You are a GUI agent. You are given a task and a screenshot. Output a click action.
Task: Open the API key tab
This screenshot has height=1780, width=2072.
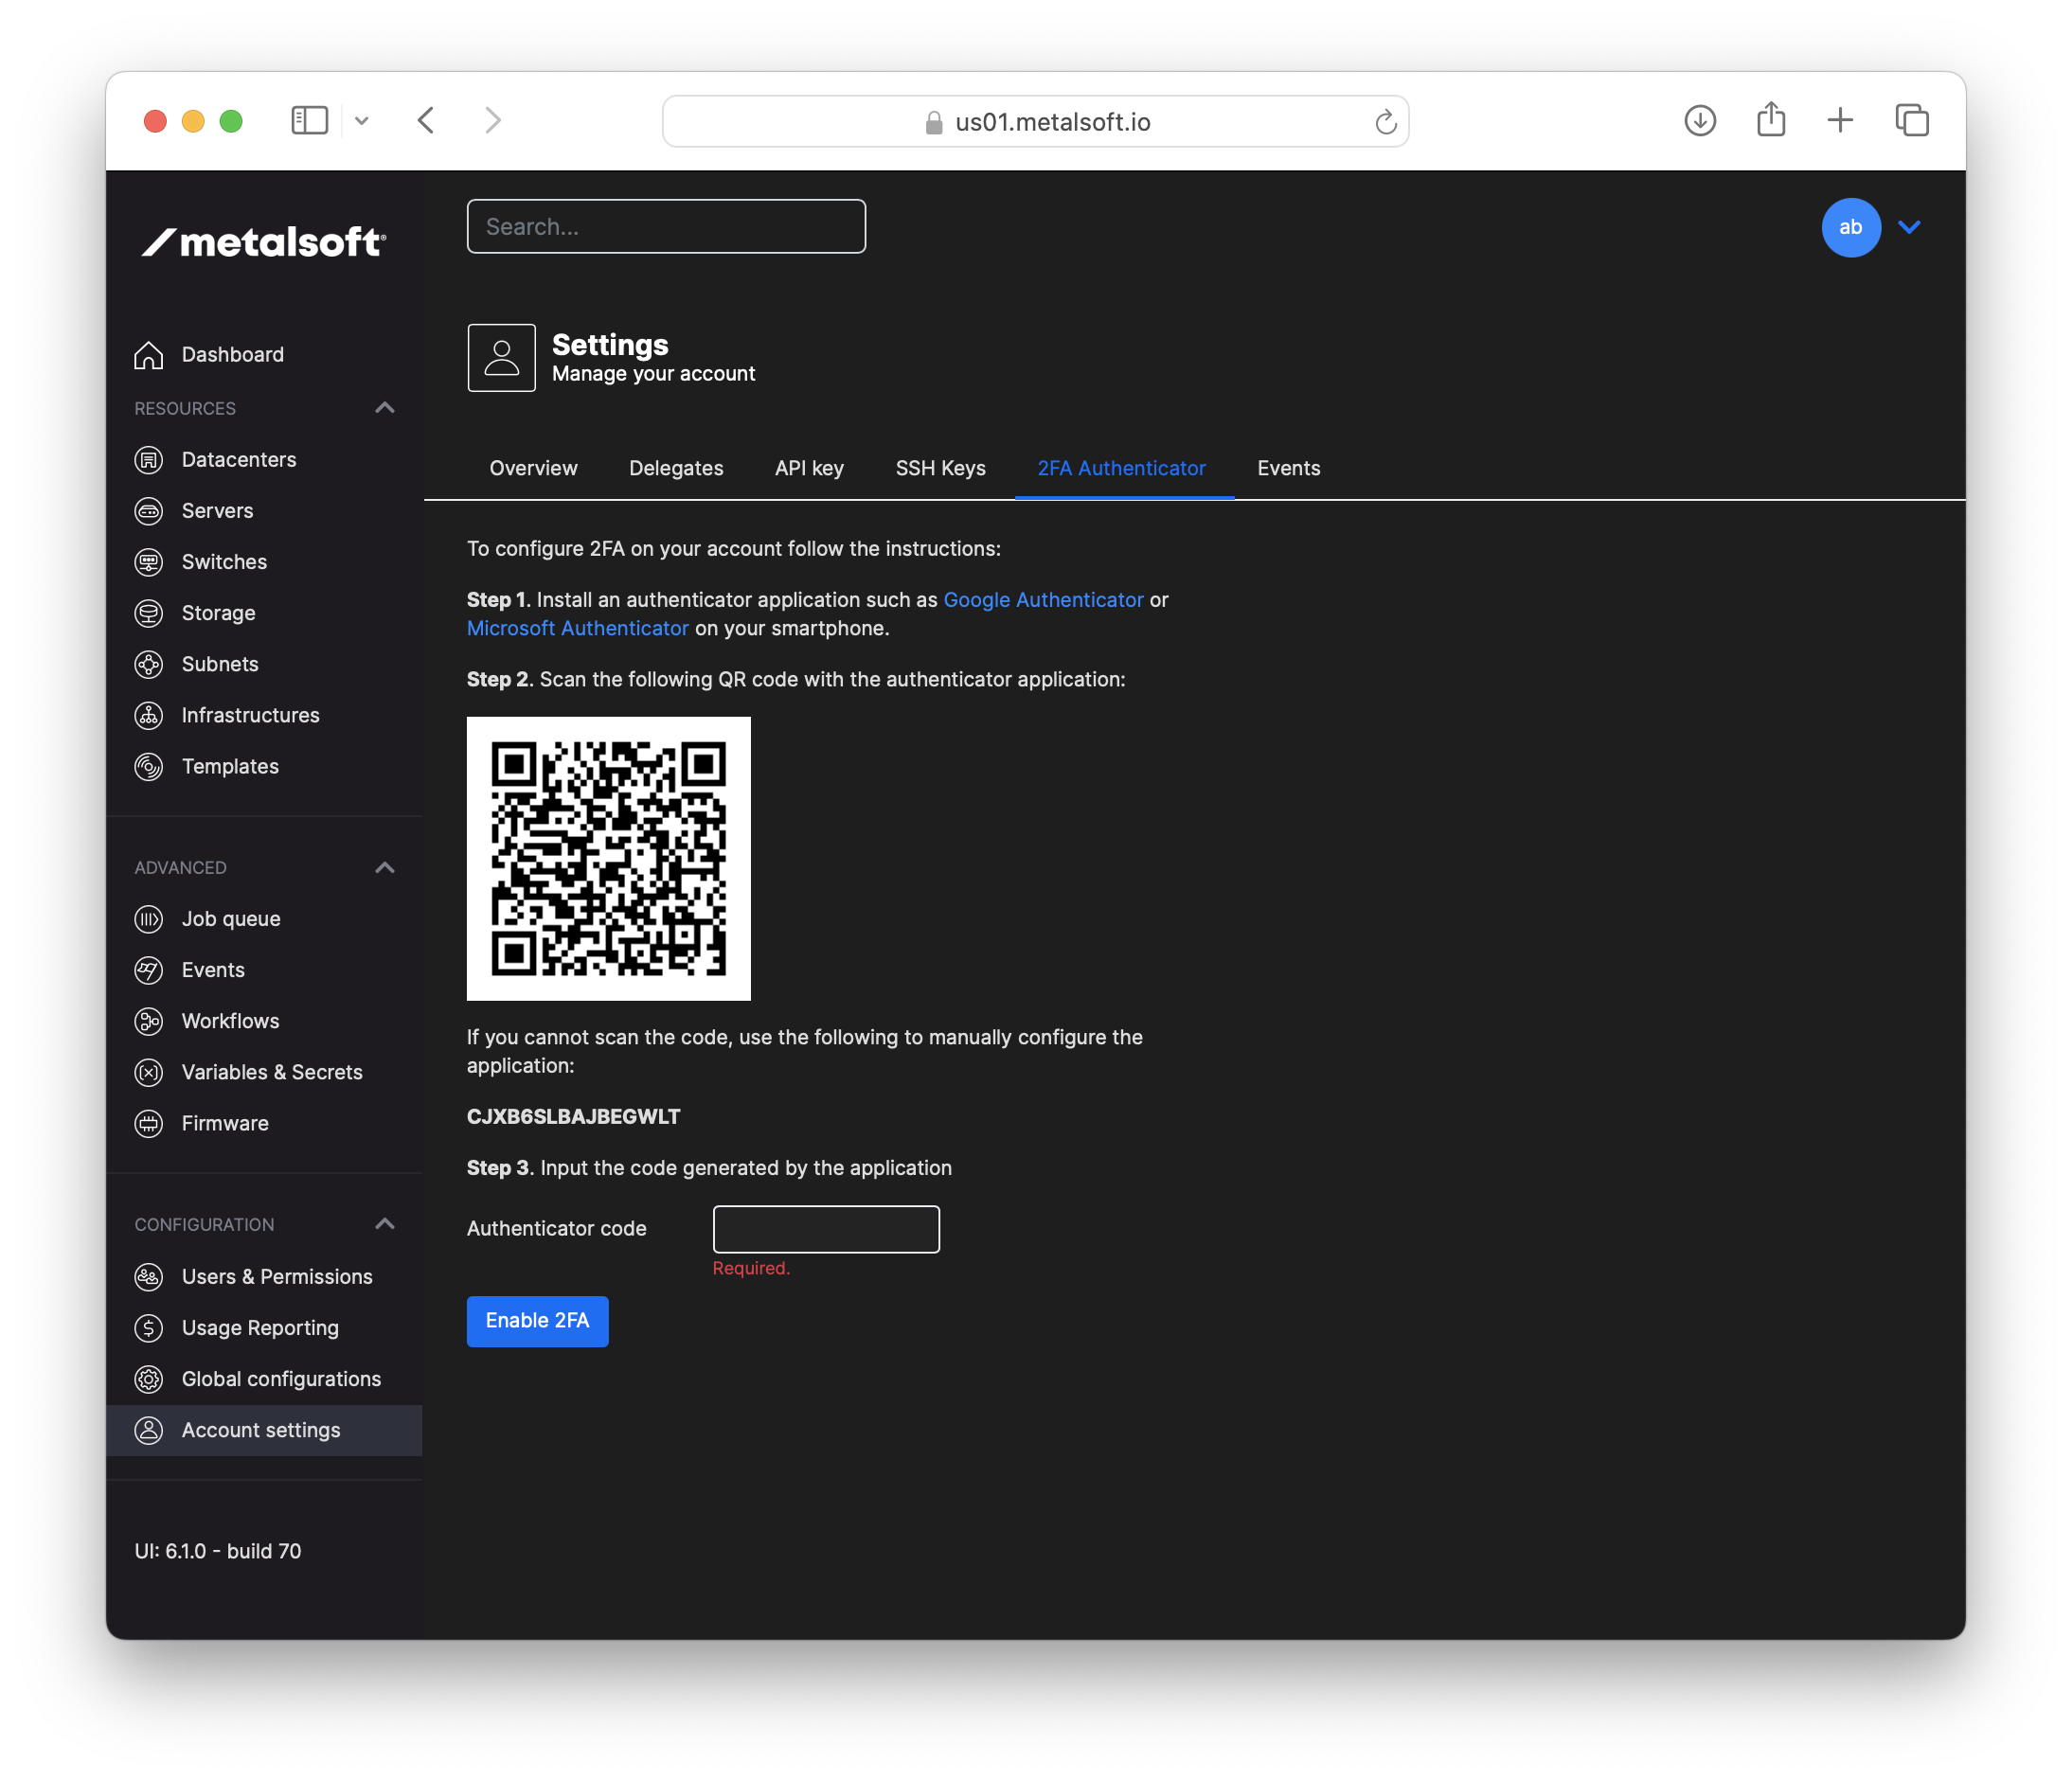coord(809,468)
